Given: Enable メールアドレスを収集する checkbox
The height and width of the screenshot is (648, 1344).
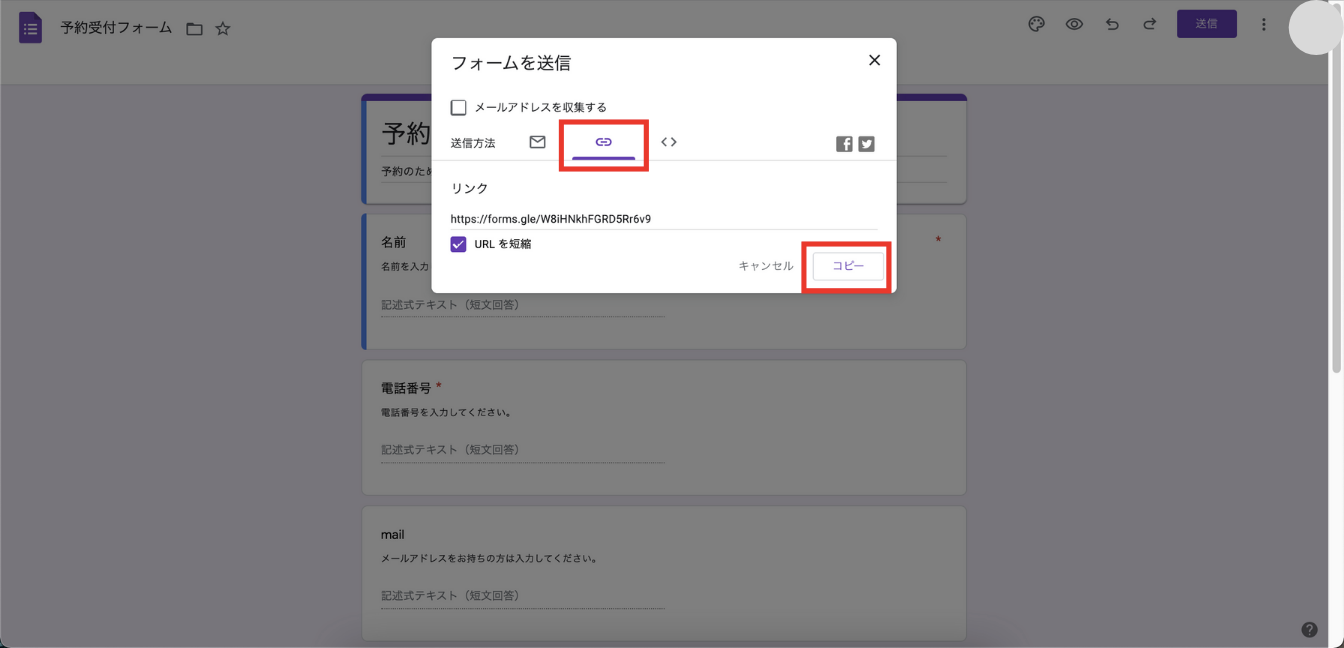Looking at the screenshot, I should [x=458, y=107].
